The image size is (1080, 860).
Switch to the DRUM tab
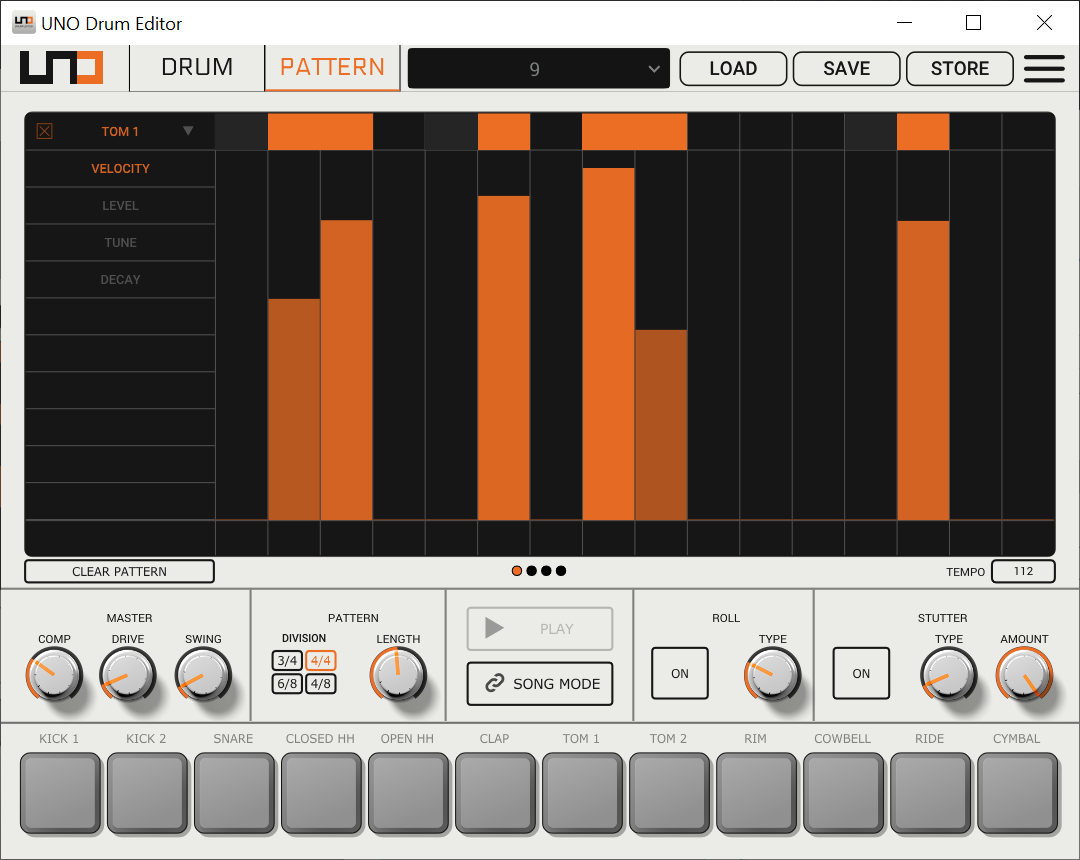[x=196, y=67]
